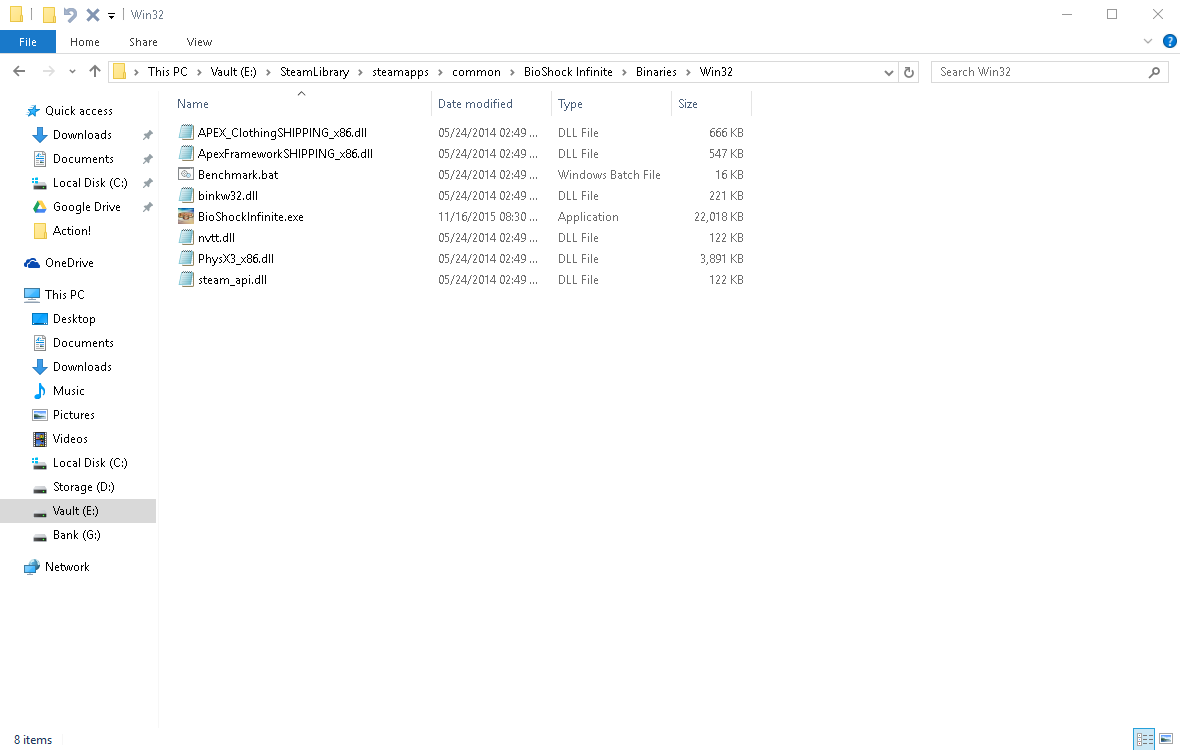The width and height of the screenshot is (1180, 750).
Task: Click SteamLibrary in the address breadcrumb
Action: pos(315,71)
